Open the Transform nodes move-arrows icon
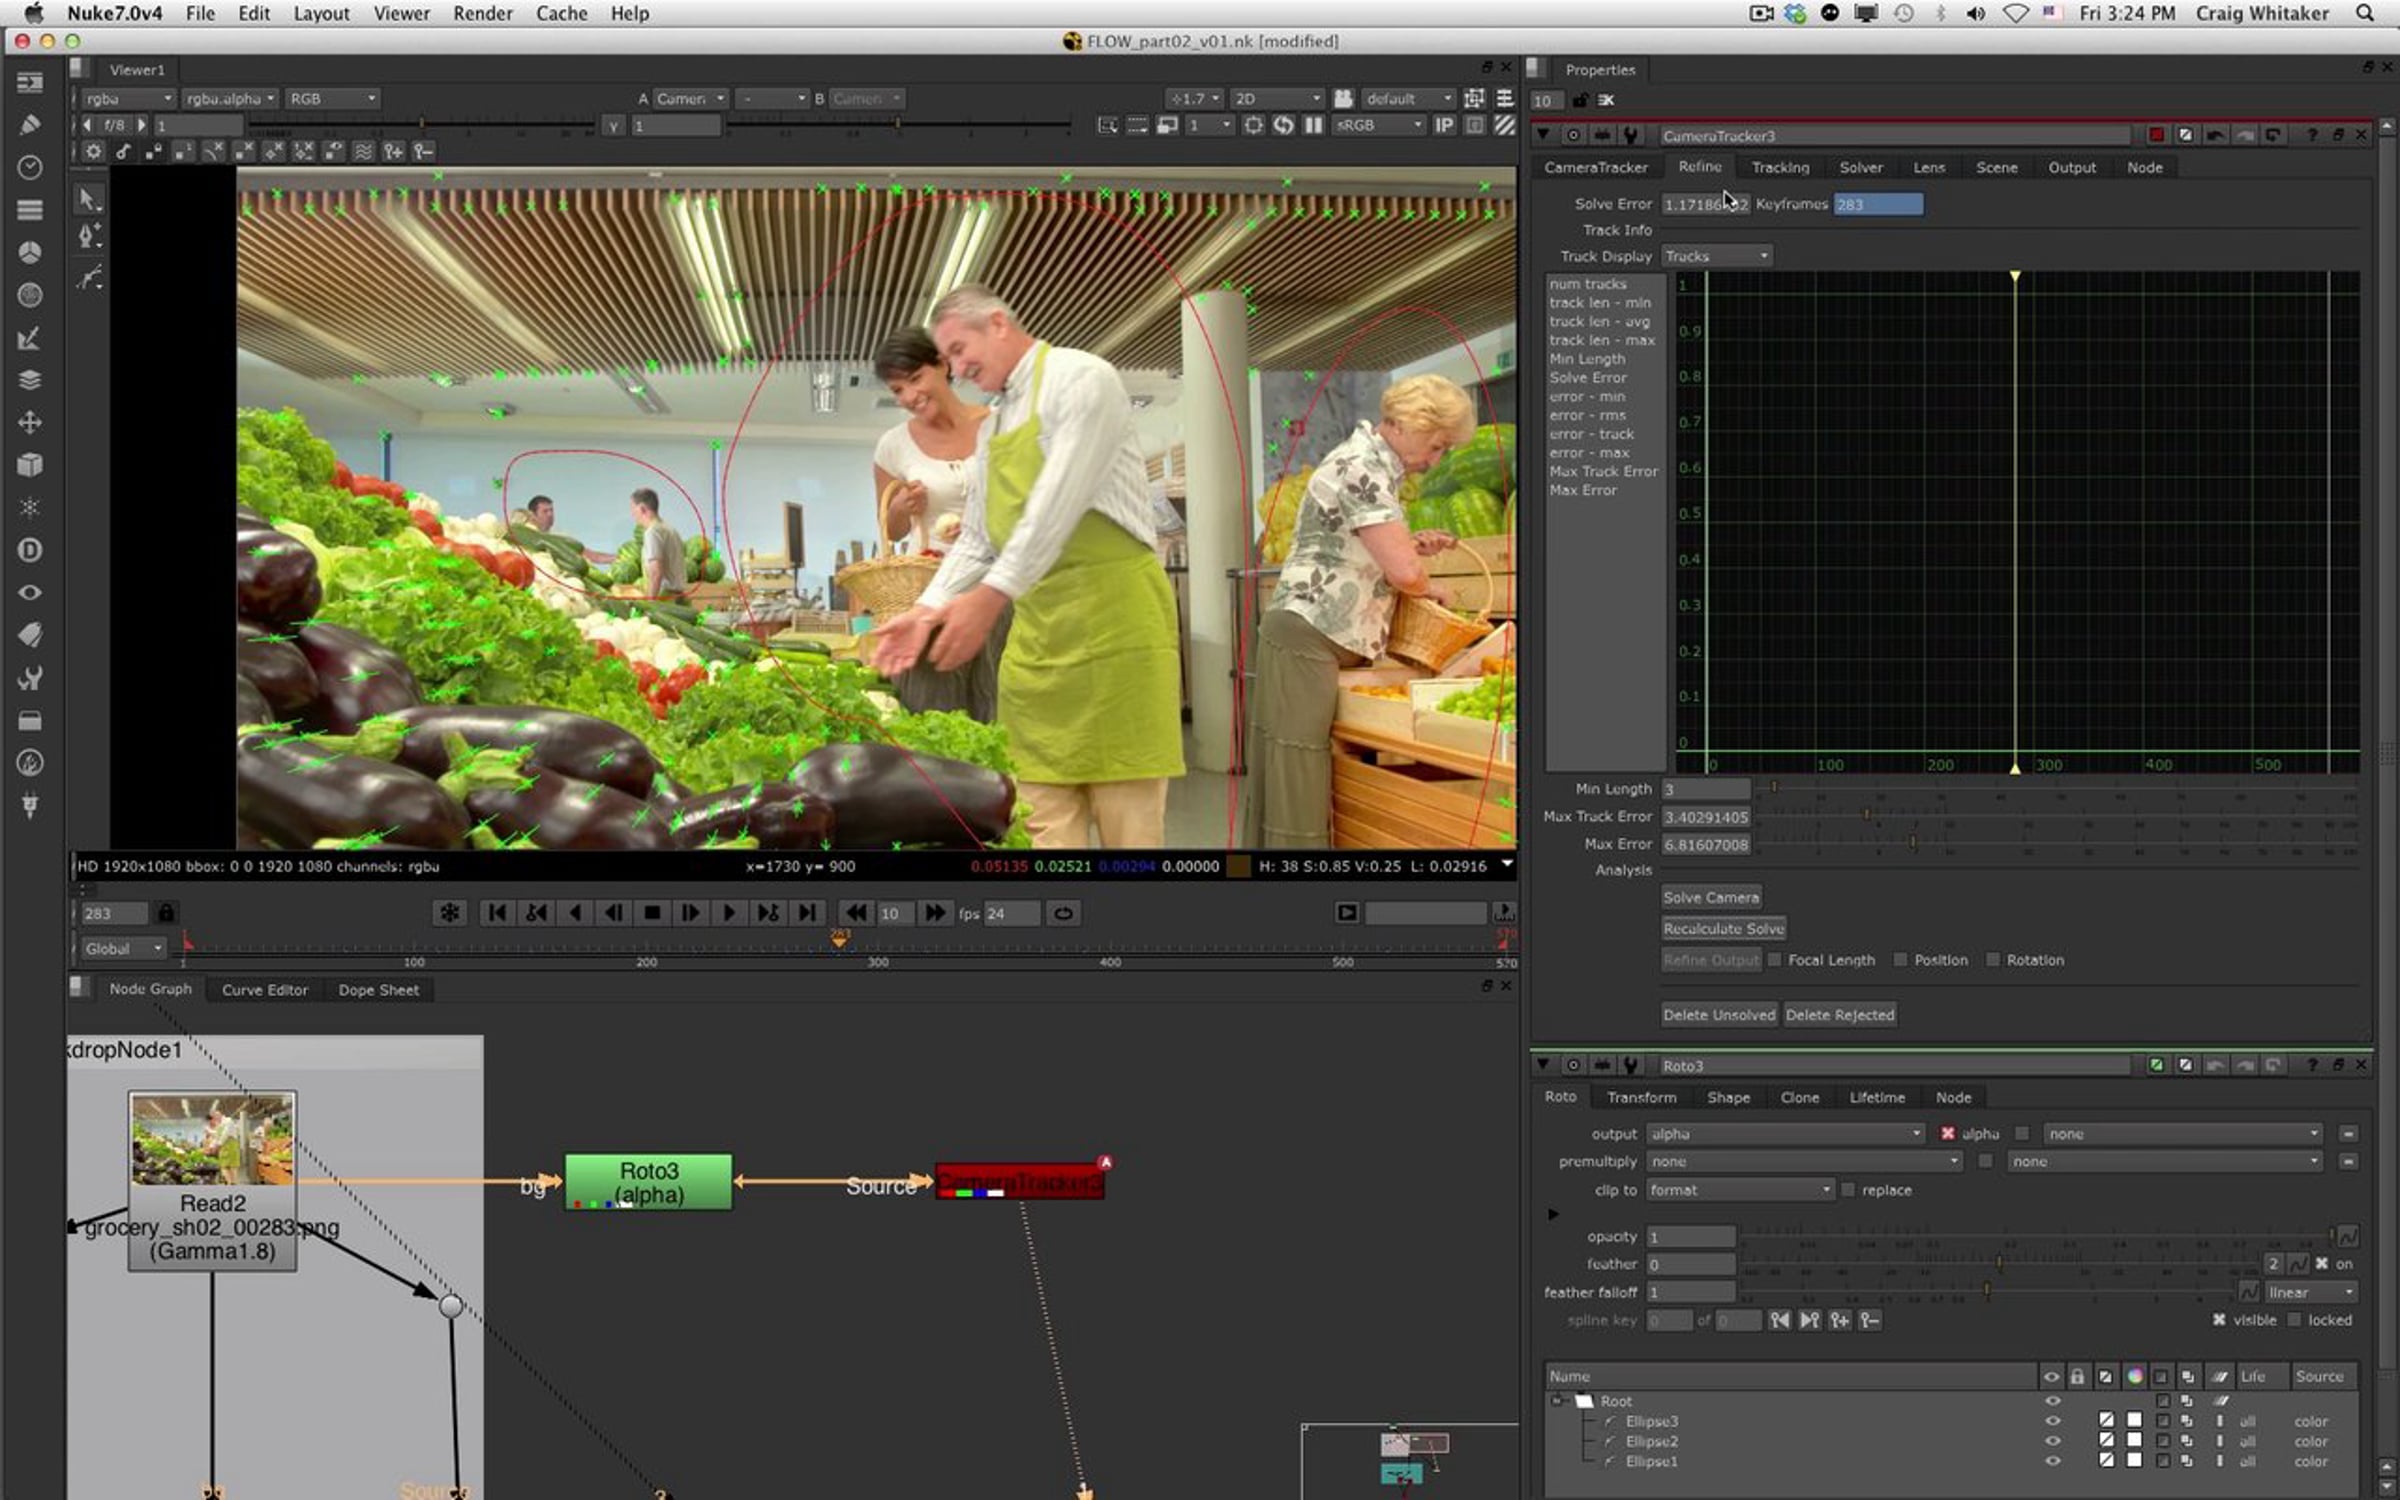Screen dimensions: 2400x1500 [x=30, y=422]
